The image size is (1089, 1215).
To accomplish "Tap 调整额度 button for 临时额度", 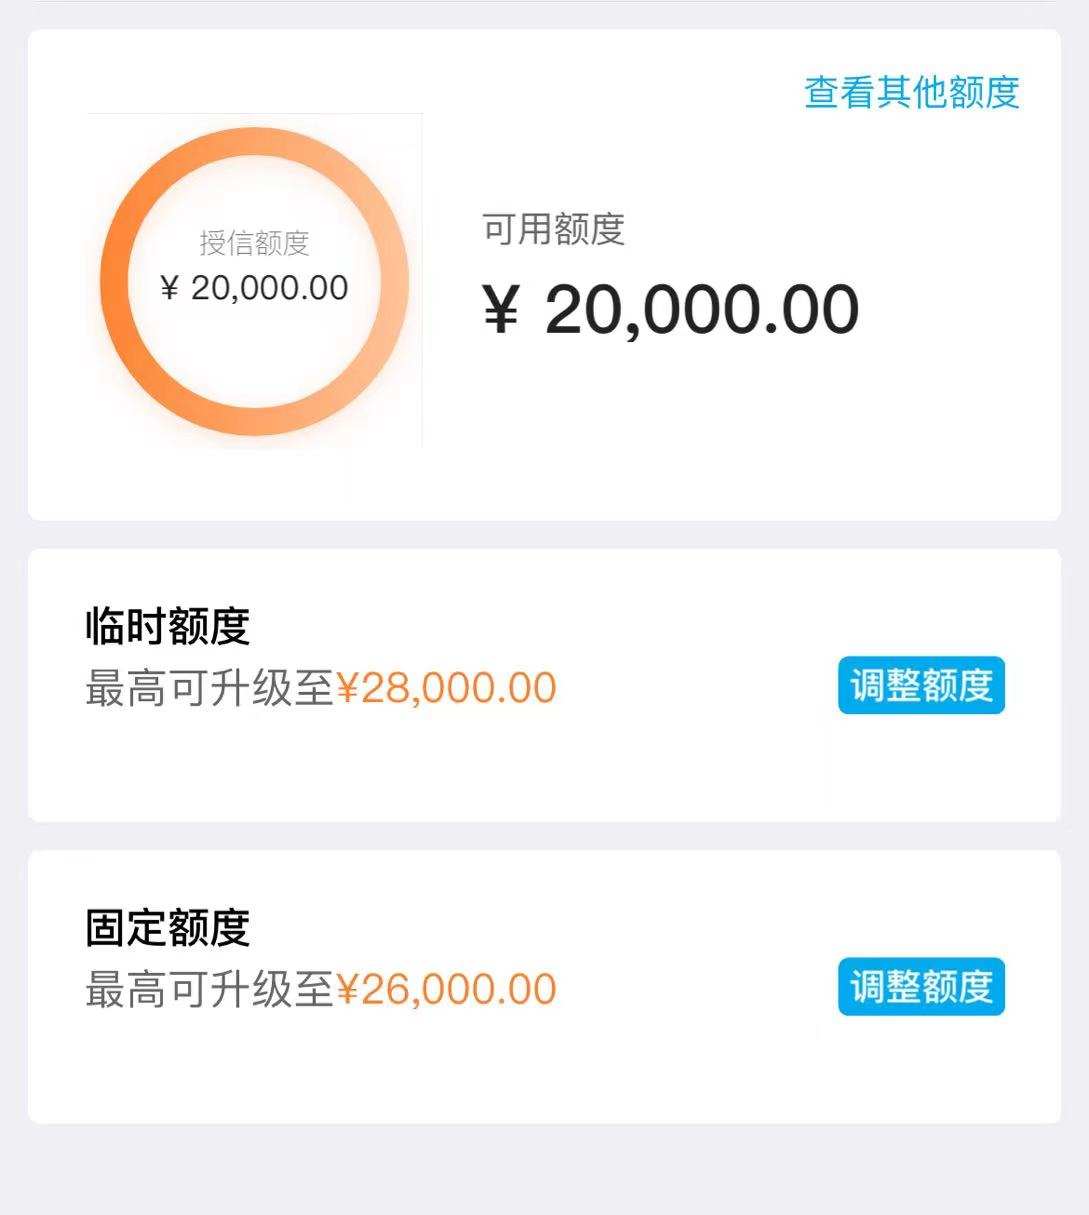I will pyautogui.click(x=921, y=686).
